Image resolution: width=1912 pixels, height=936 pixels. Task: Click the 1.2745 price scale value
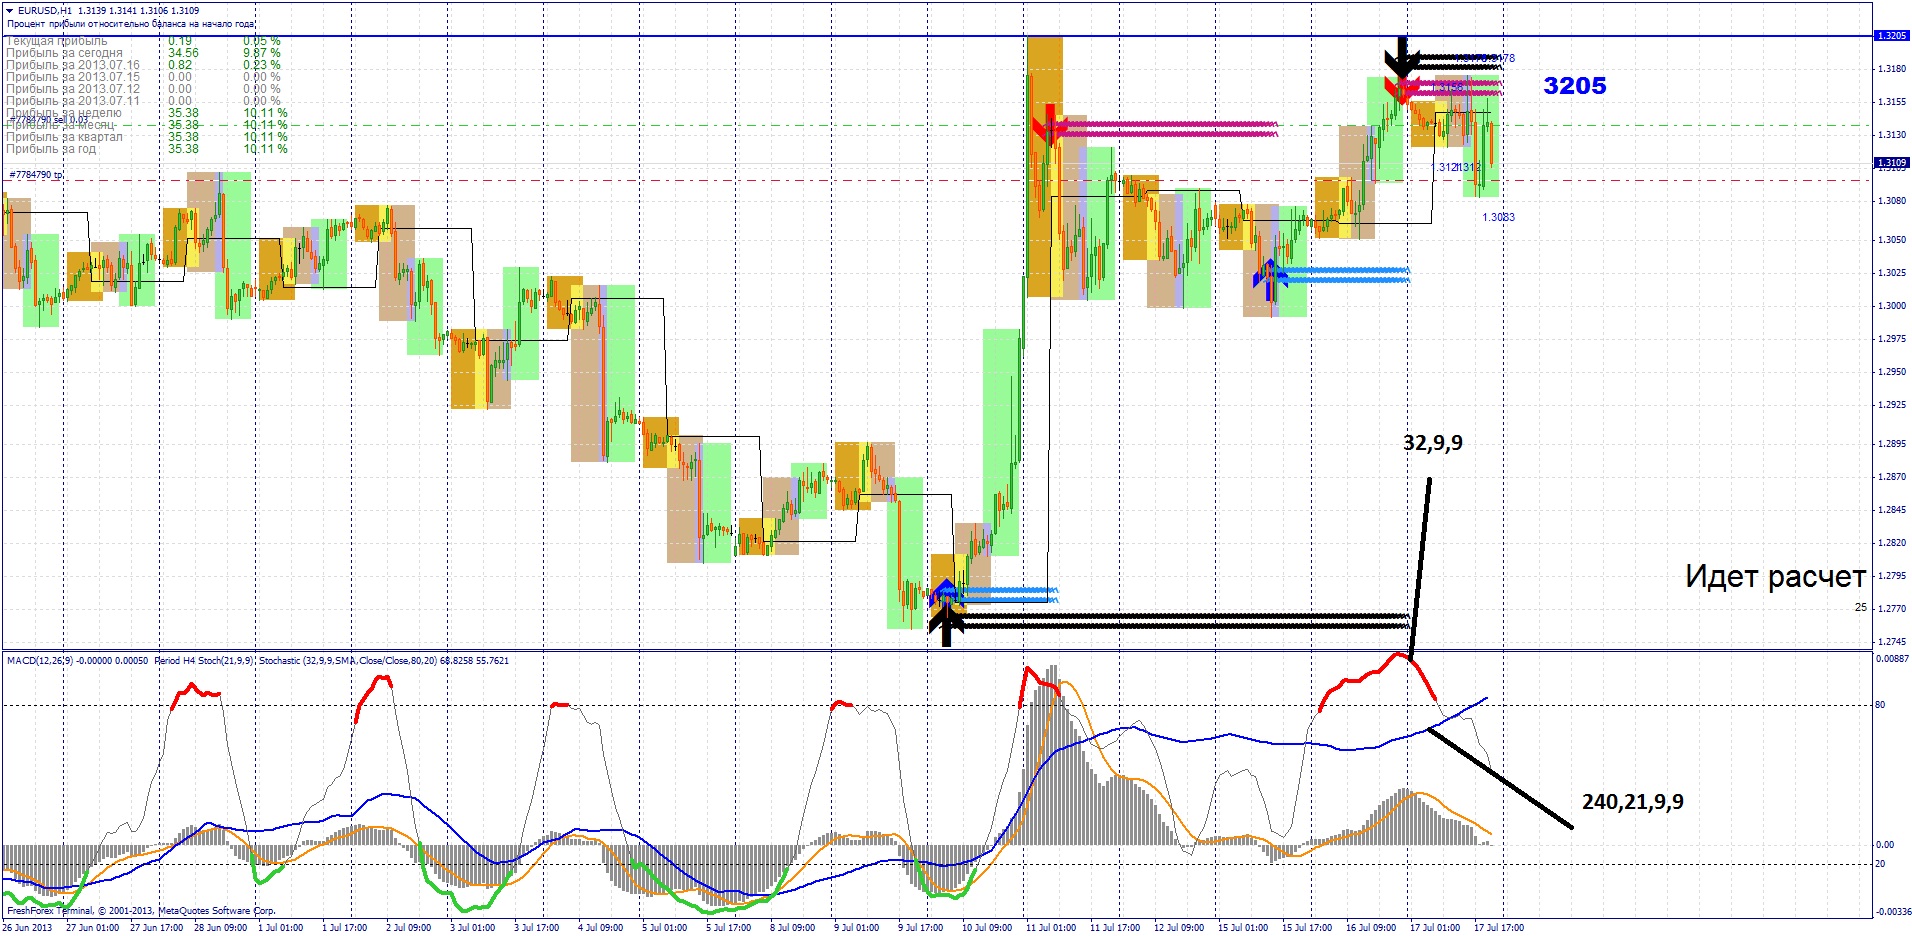(1891, 642)
